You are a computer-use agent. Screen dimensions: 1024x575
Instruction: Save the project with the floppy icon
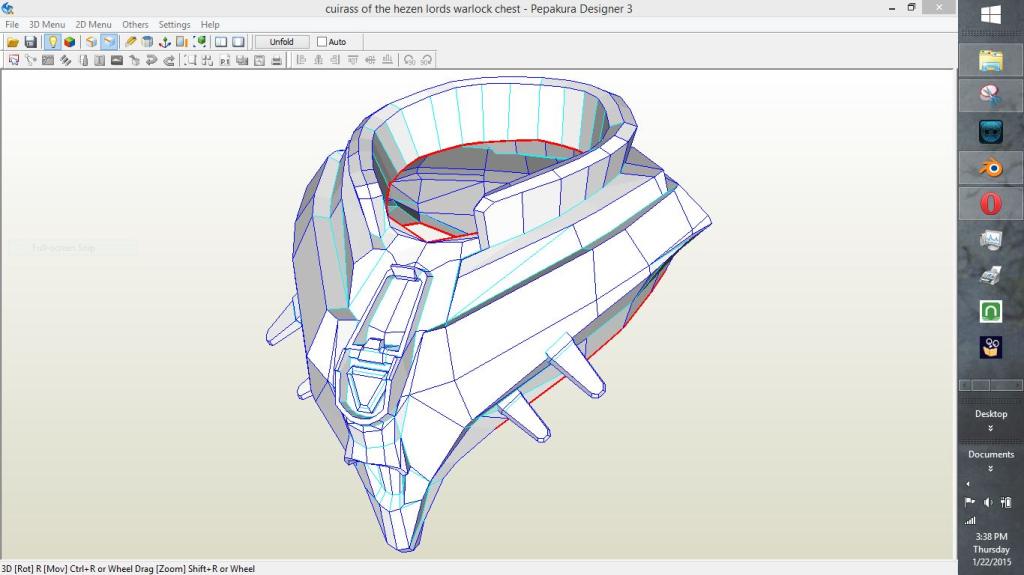(x=30, y=42)
